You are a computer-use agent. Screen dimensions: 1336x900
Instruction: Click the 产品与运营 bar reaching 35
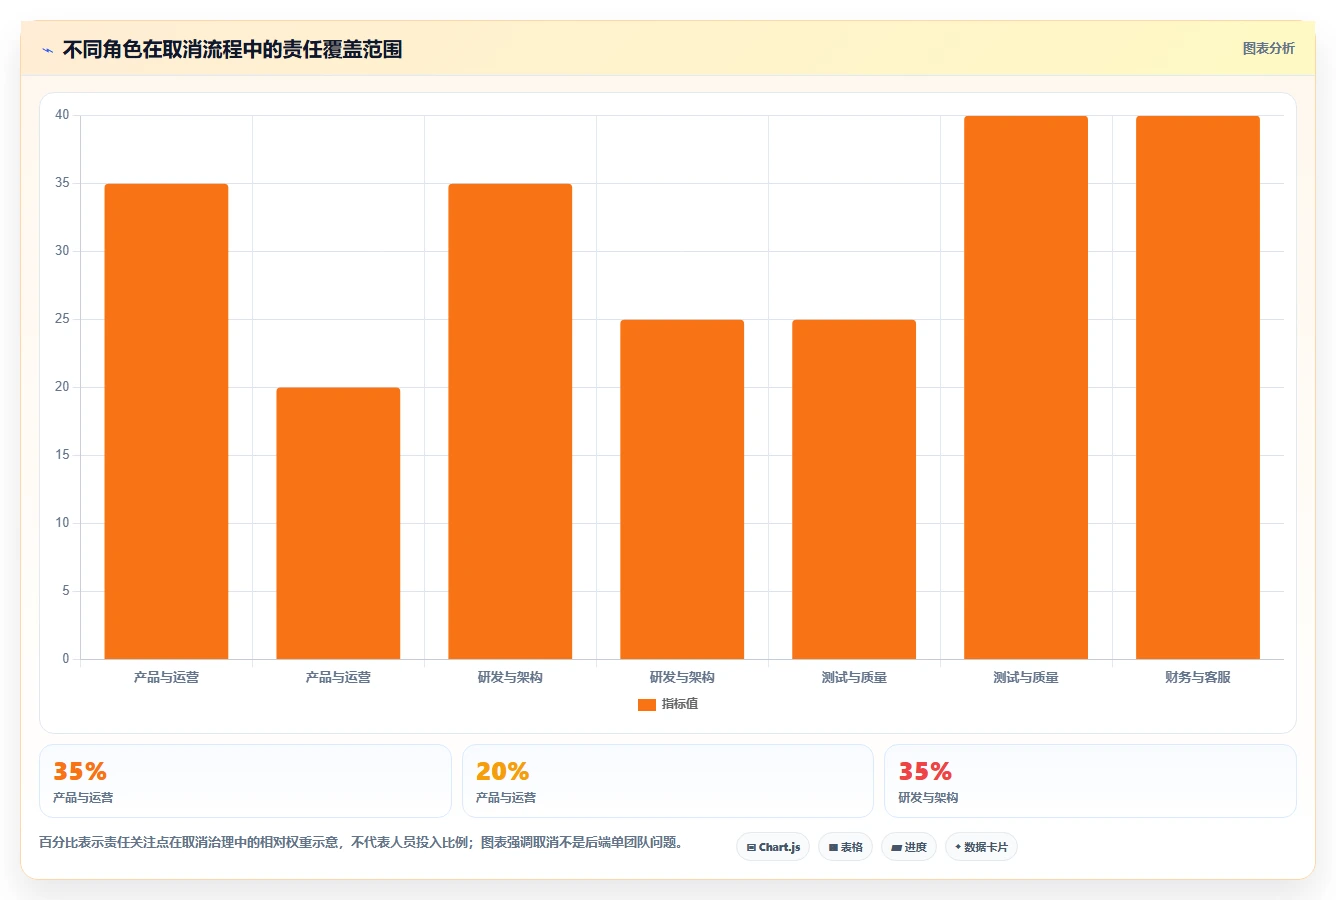click(x=166, y=421)
